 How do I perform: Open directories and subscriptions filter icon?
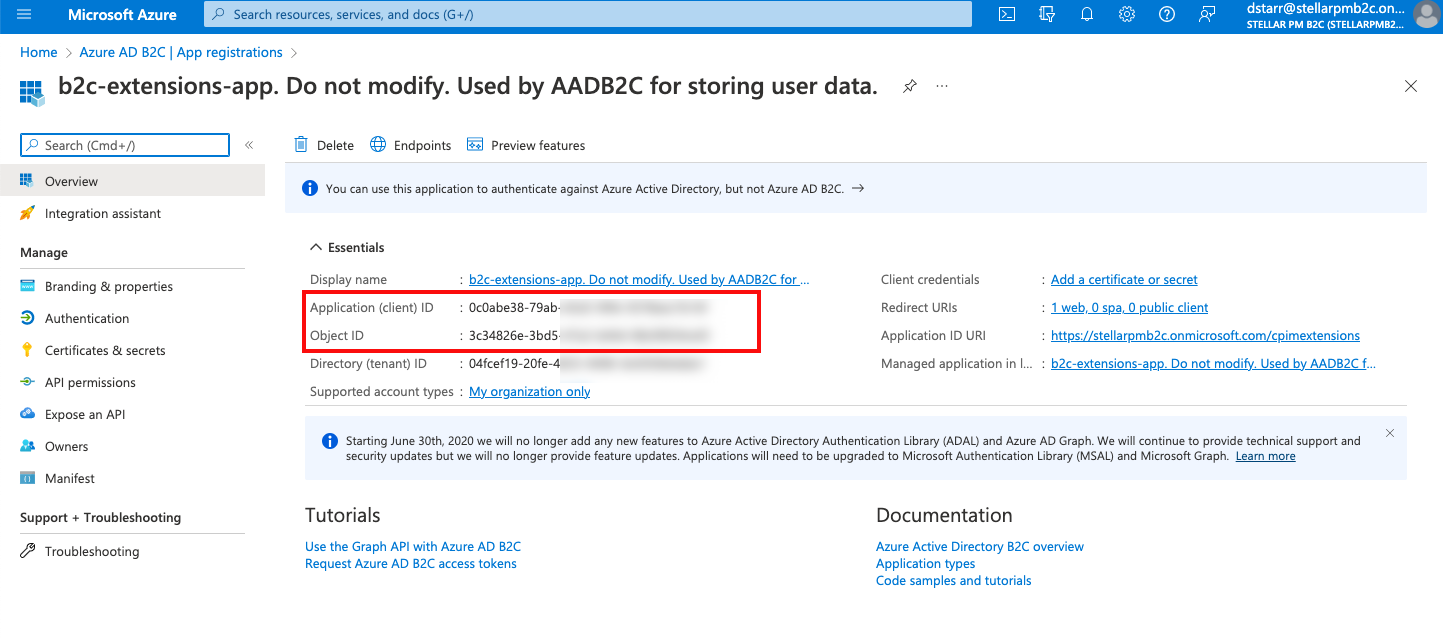[1047, 14]
